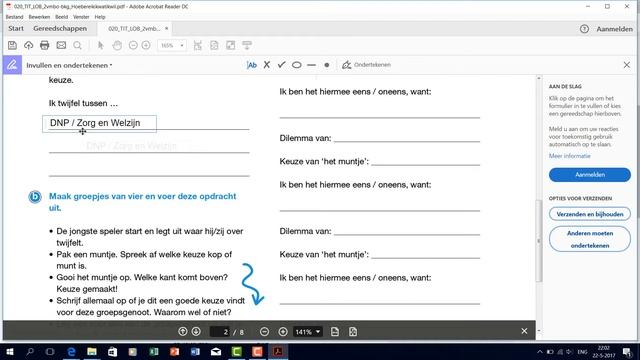The width and height of the screenshot is (640, 360).
Task: Select the ellipse circle tool
Action: 297,65
